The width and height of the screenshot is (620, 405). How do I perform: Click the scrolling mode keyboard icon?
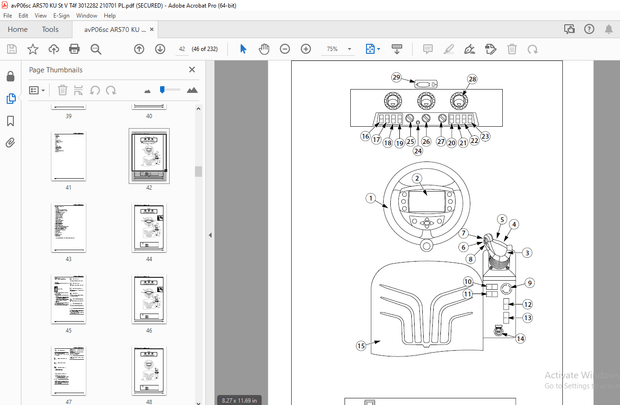pyautogui.click(x=397, y=49)
